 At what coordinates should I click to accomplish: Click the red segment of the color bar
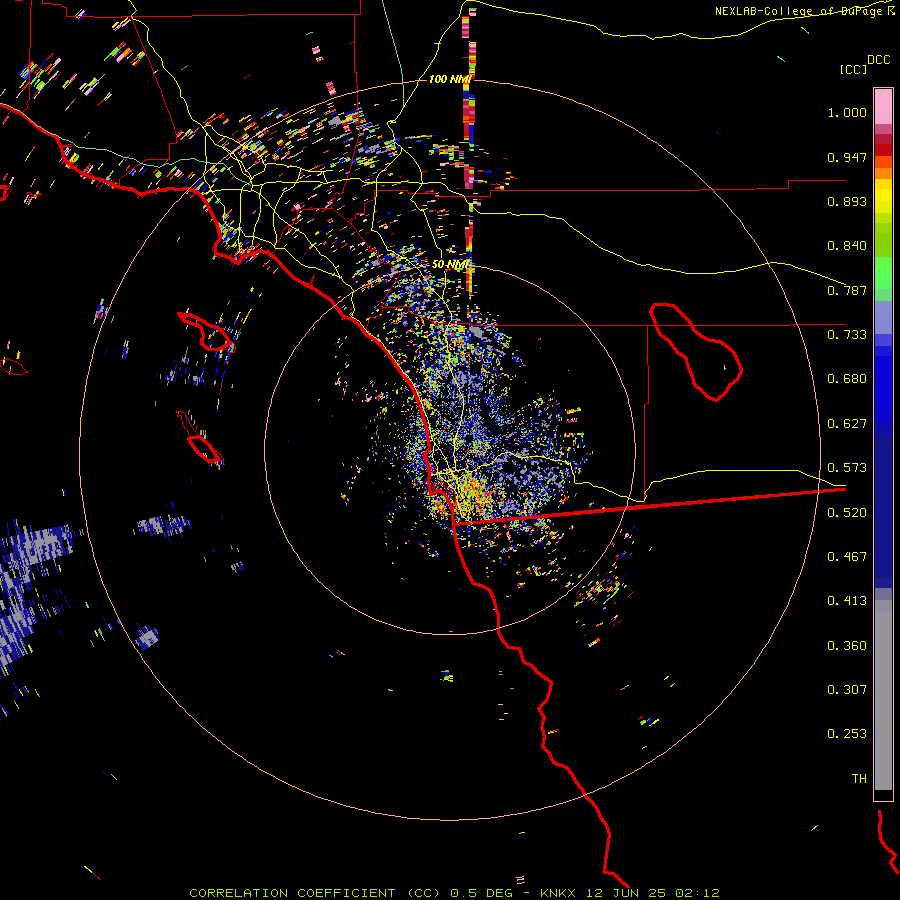point(883,149)
